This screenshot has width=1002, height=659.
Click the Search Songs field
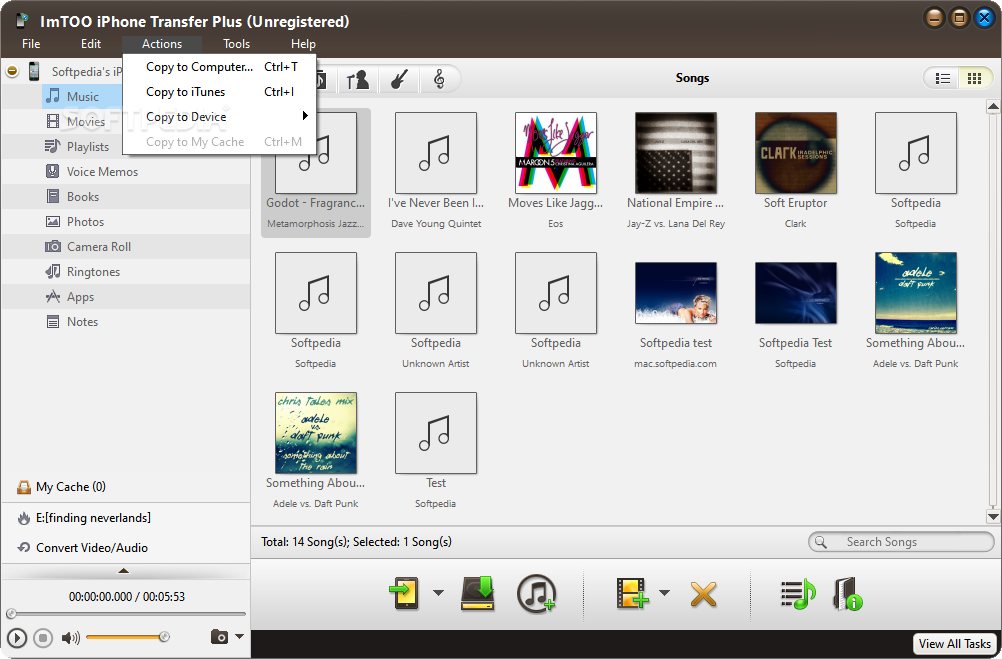point(901,542)
